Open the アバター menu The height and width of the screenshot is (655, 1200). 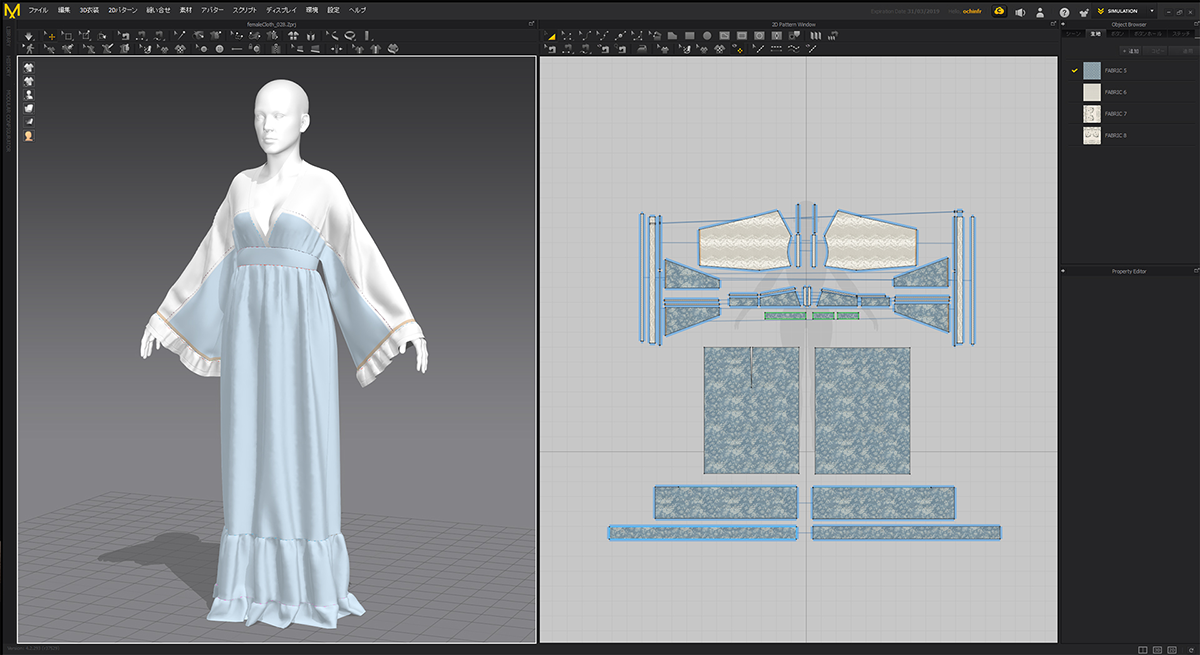click(212, 9)
